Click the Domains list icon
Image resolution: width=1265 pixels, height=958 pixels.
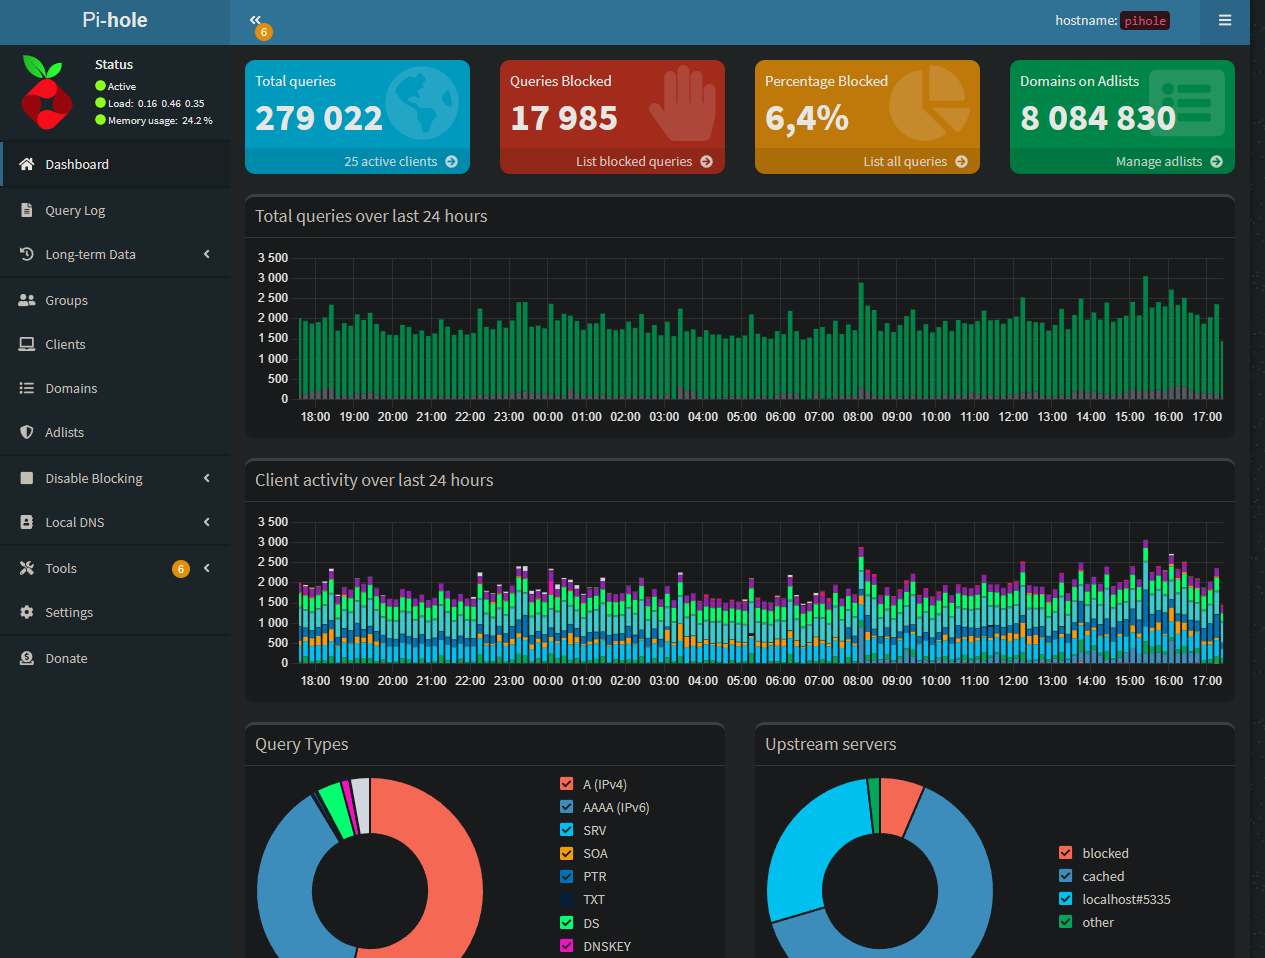pyautogui.click(x=27, y=388)
